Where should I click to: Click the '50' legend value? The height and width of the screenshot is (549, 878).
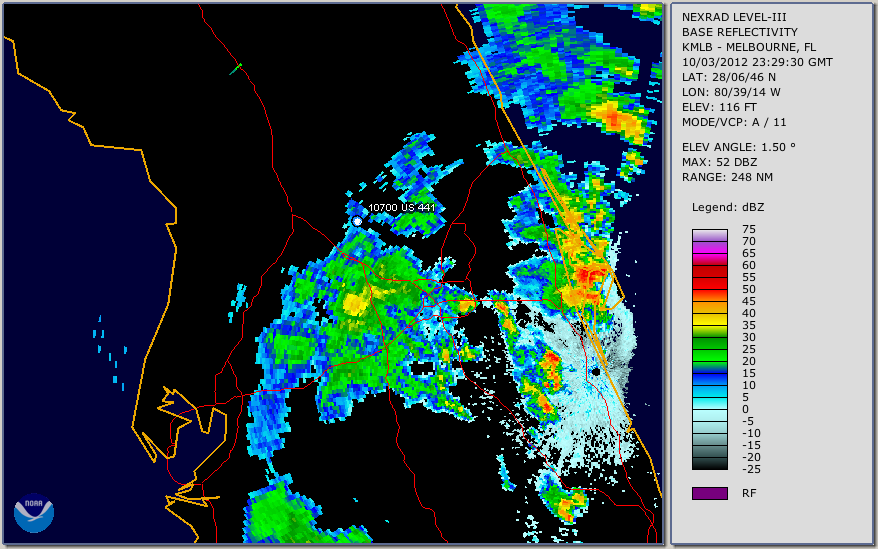click(x=749, y=289)
